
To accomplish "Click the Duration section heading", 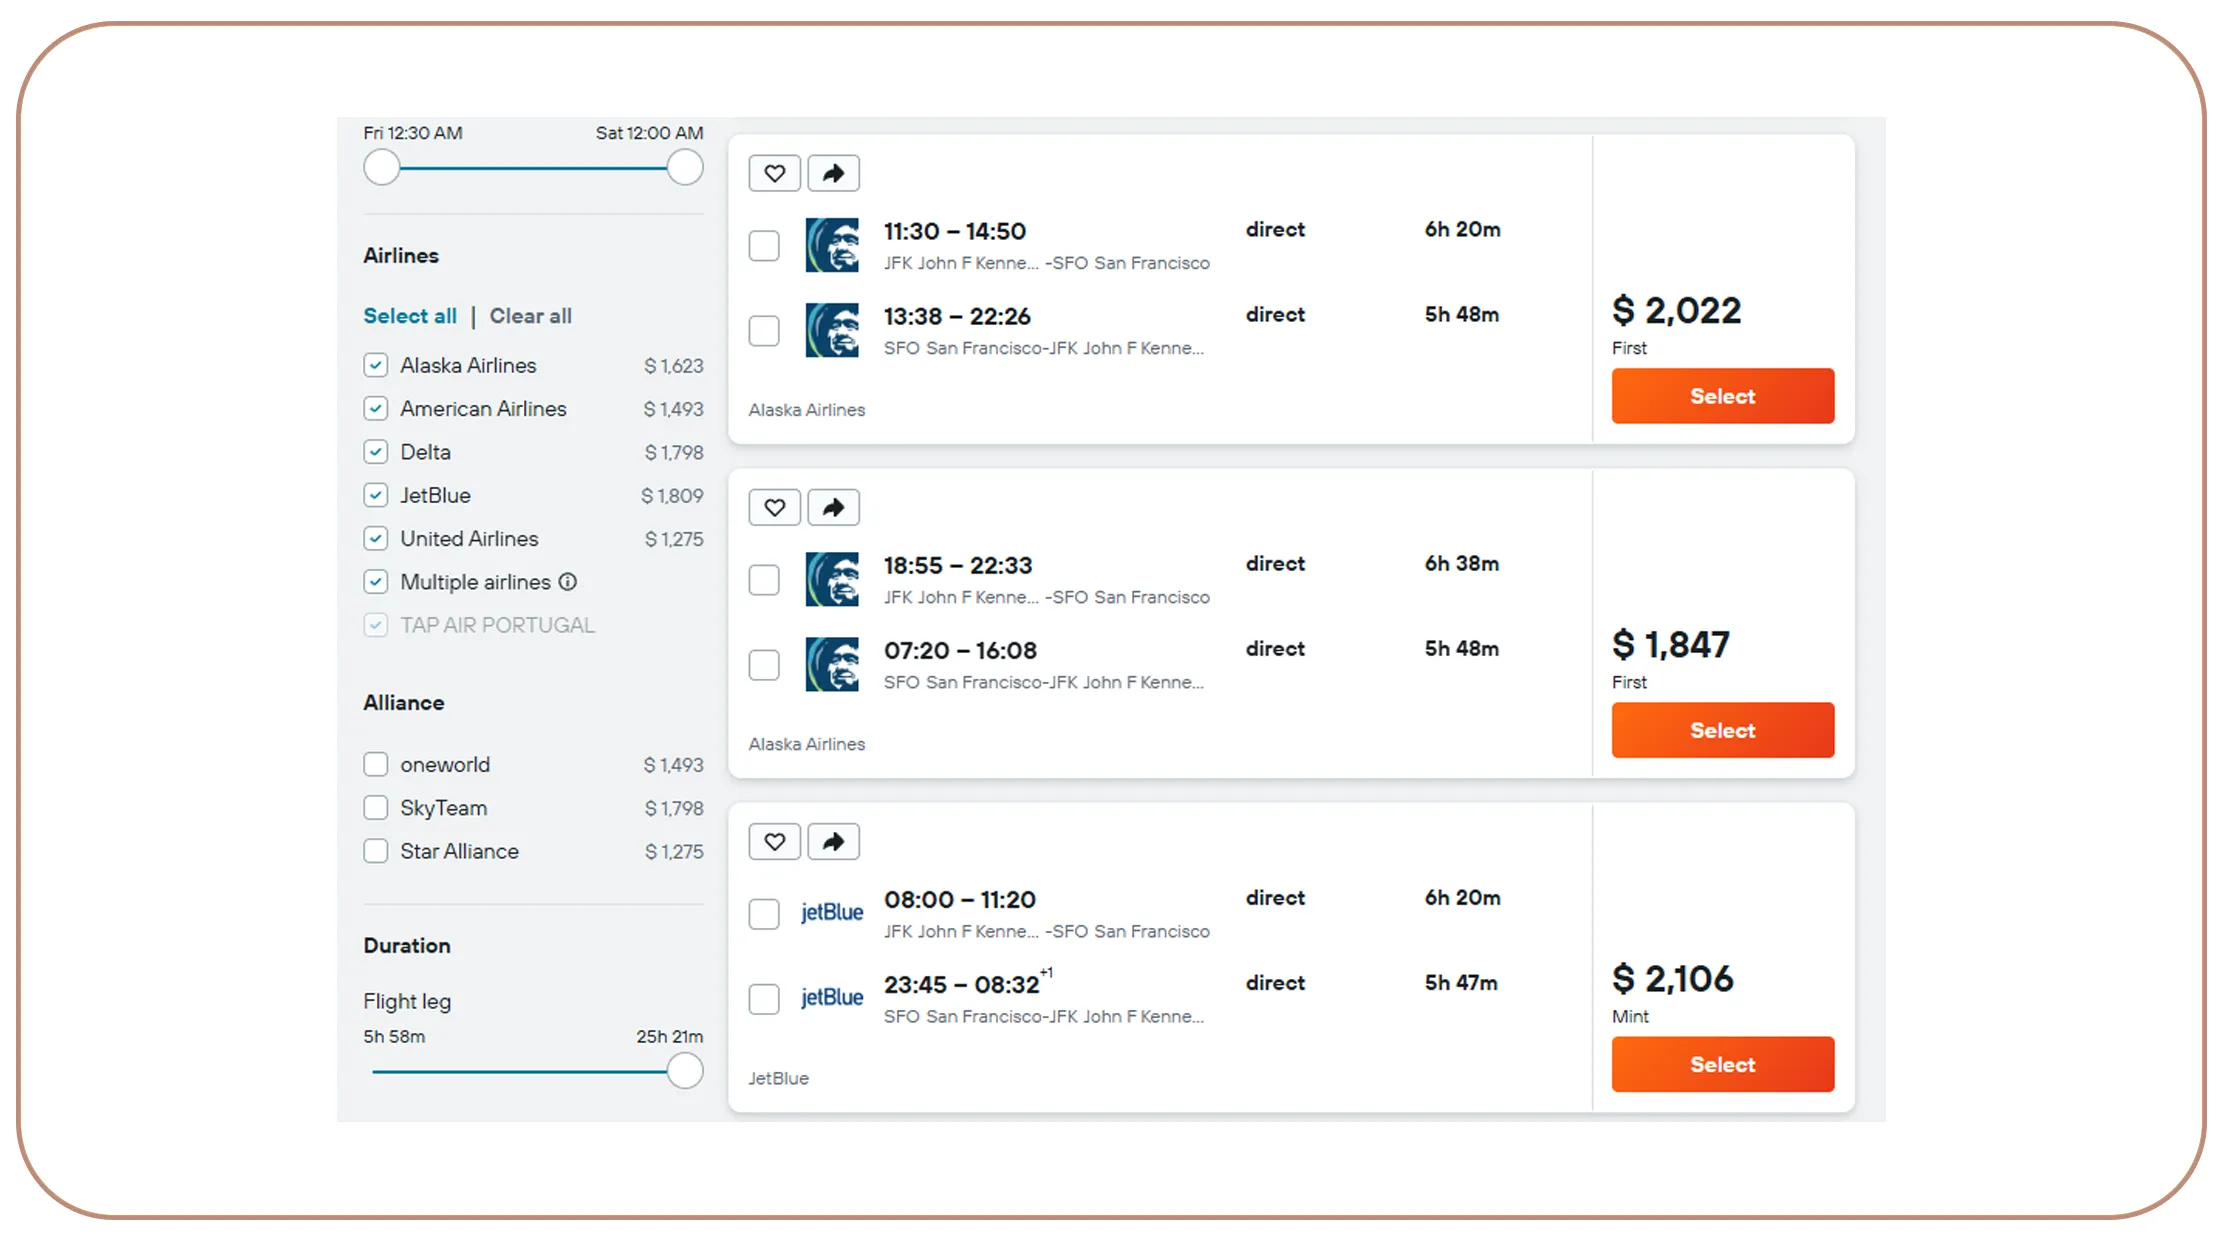I will [x=407, y=945].
